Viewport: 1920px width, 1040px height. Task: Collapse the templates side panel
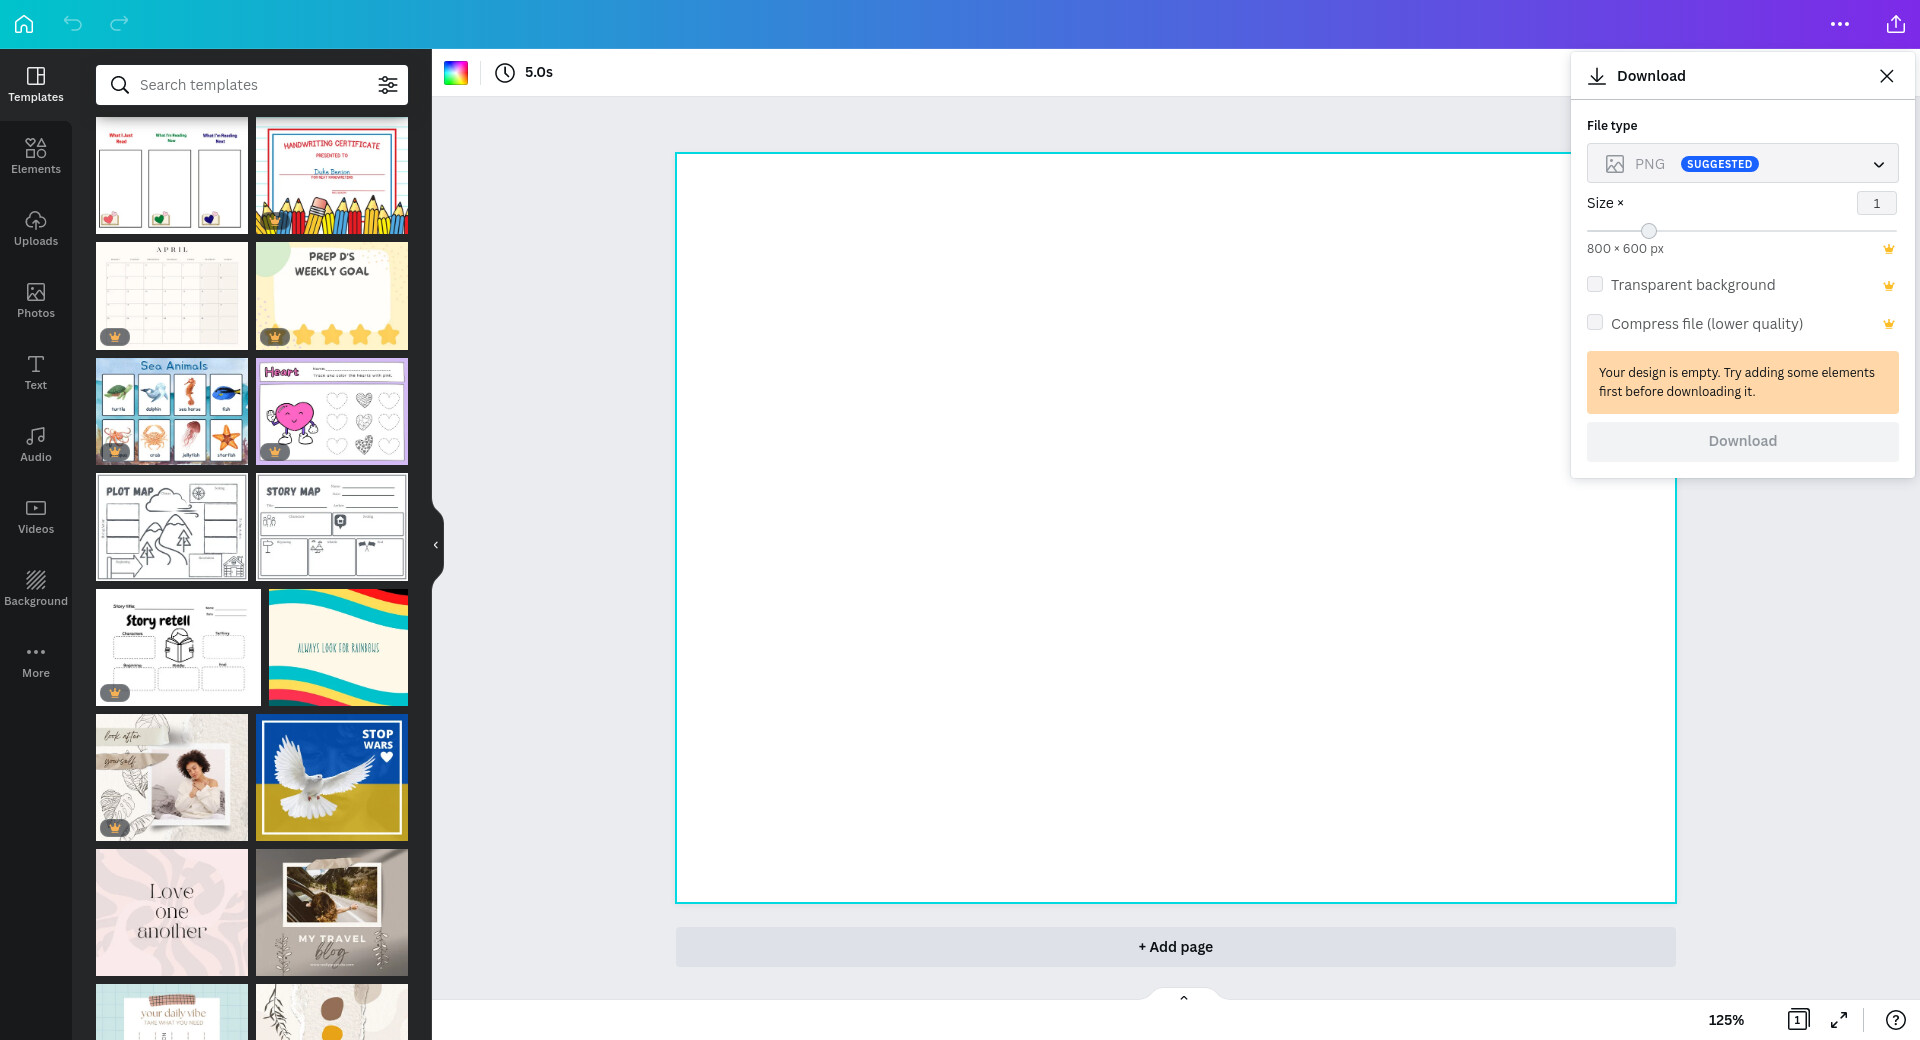(436, 545)
